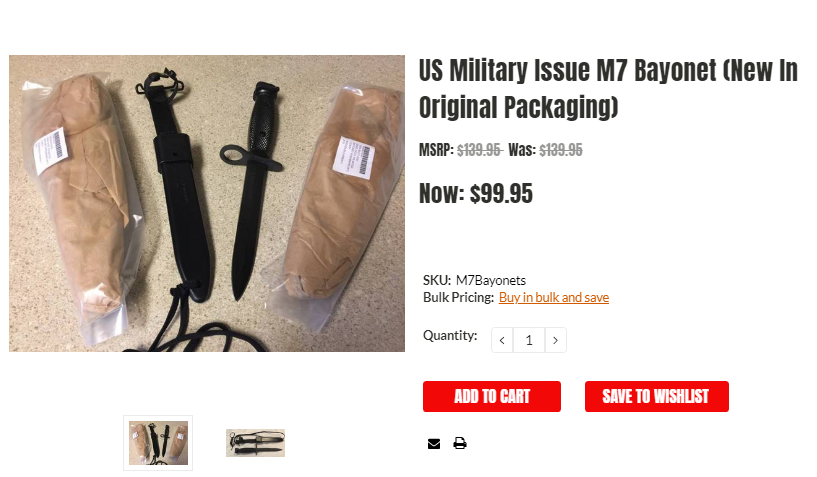
Task: Click the SKU label text
Action: 436,280
